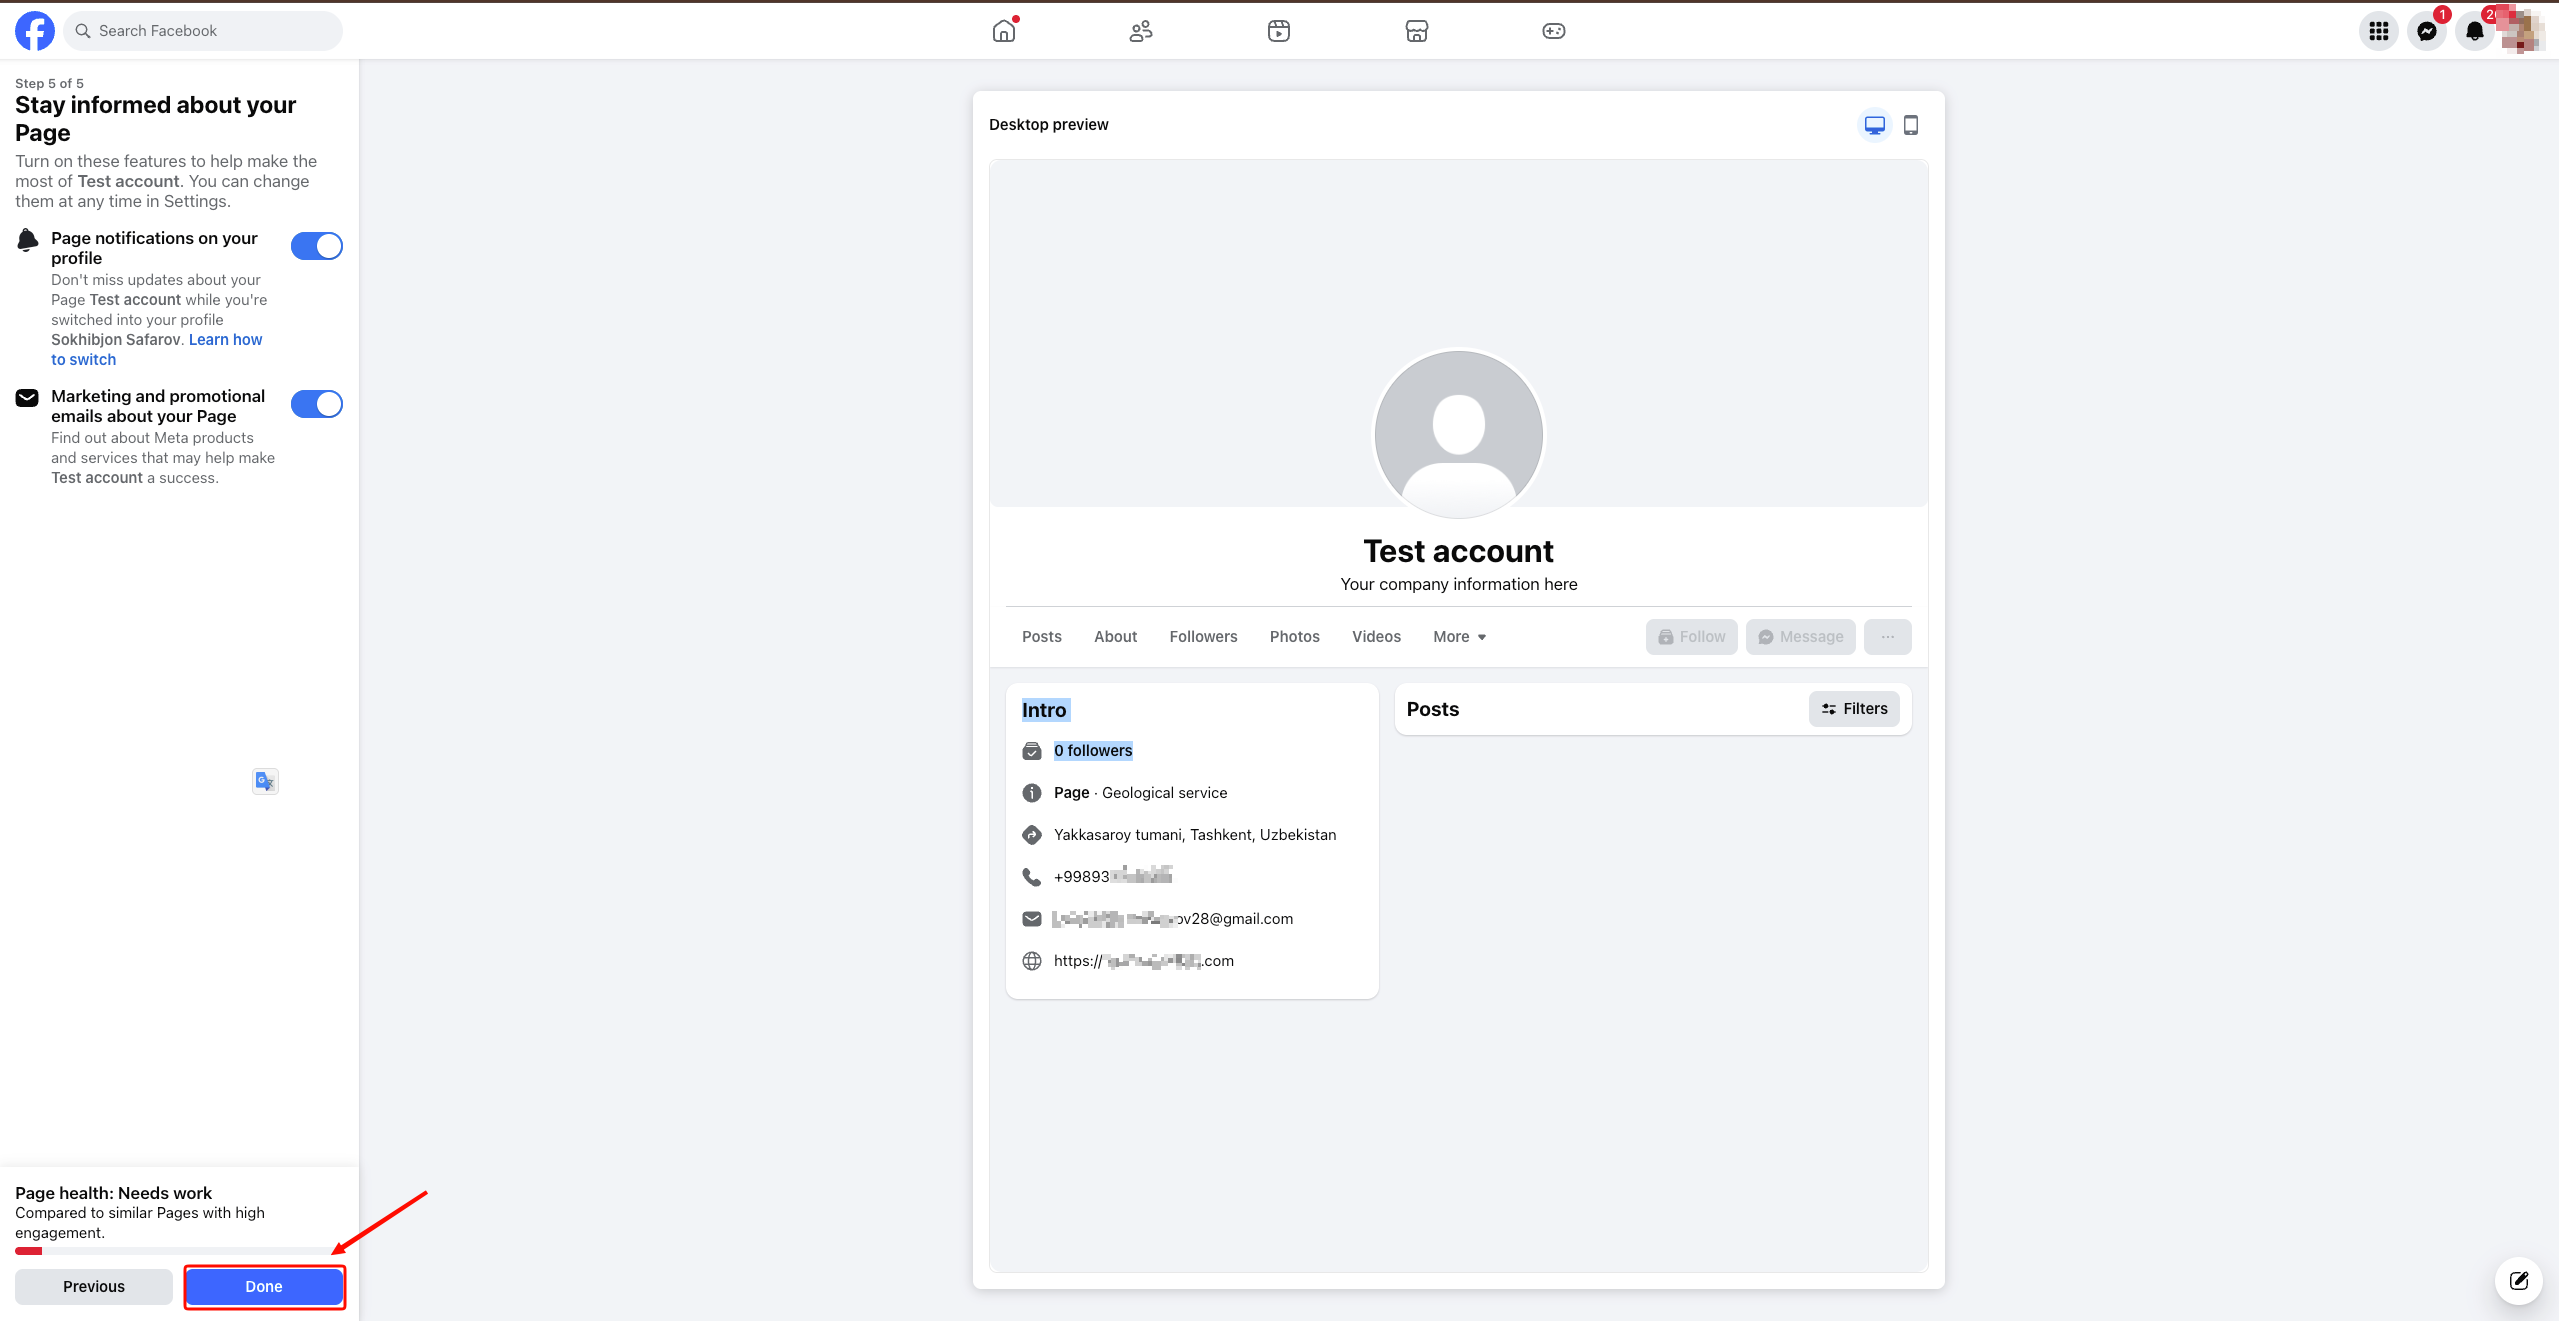The height and width of the screenshot is (1321, 2559).
Task: Click the Done button
Action: [x=264, y=1287]
